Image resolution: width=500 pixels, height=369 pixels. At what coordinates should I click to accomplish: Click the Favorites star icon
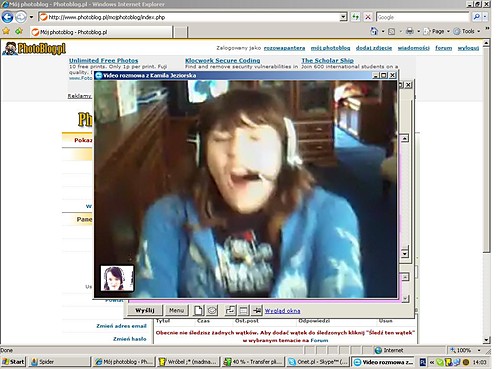6,31
